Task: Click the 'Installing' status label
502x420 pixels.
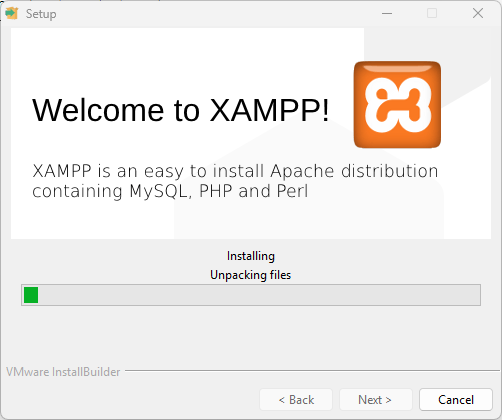Action: [x=251, y=256]
